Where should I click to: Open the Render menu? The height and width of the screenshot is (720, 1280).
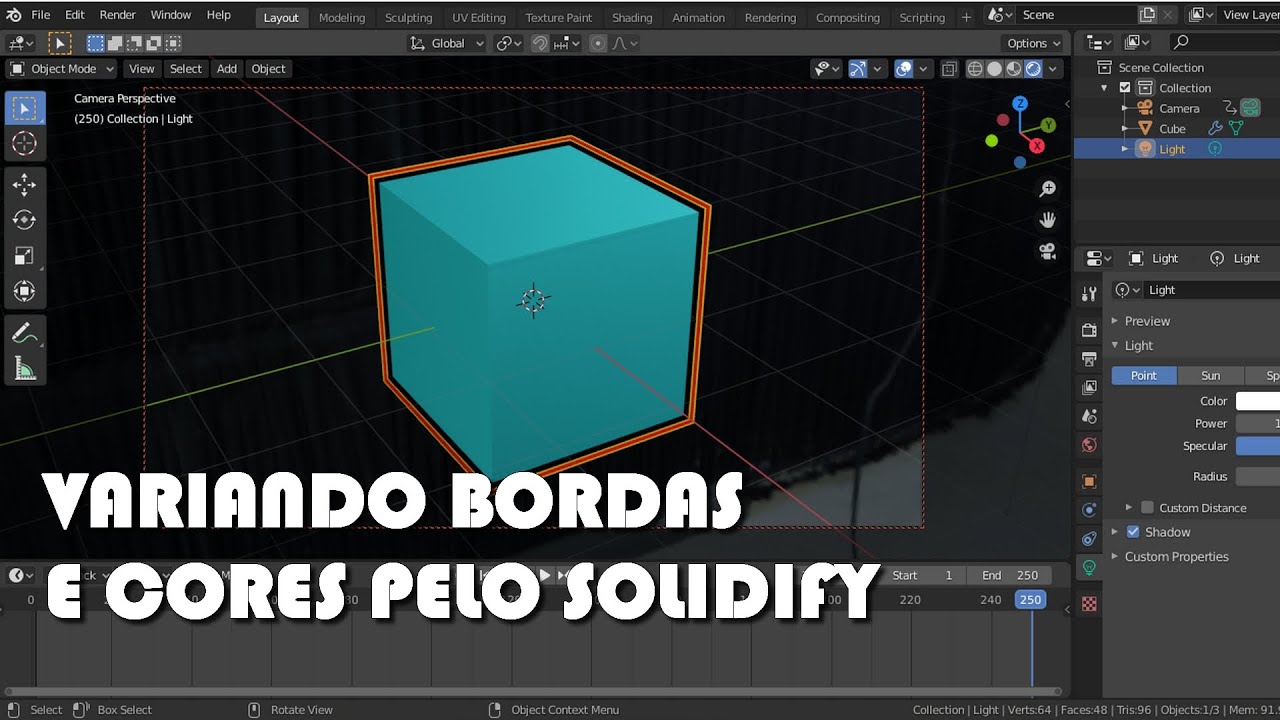click(x=118, y=15)
